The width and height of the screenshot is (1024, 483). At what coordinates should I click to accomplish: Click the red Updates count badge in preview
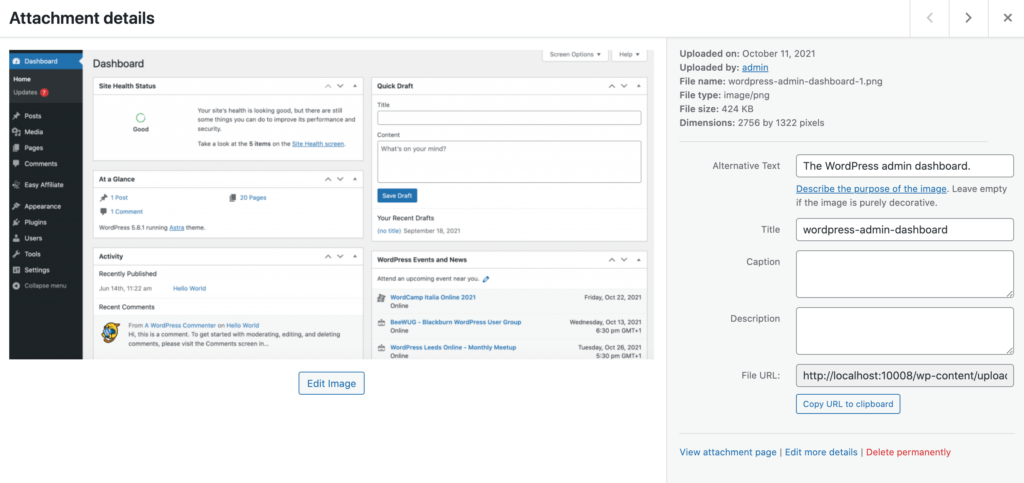pyautogui.click(x=44, y=93)
